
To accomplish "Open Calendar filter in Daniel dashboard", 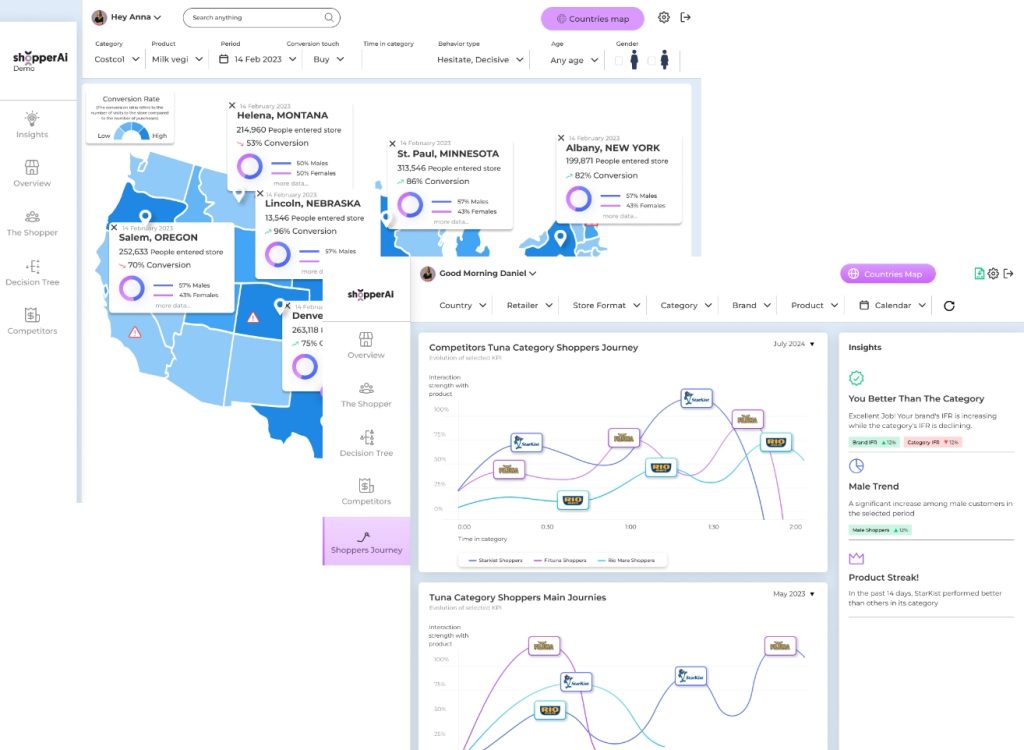I will pos(893,305).
